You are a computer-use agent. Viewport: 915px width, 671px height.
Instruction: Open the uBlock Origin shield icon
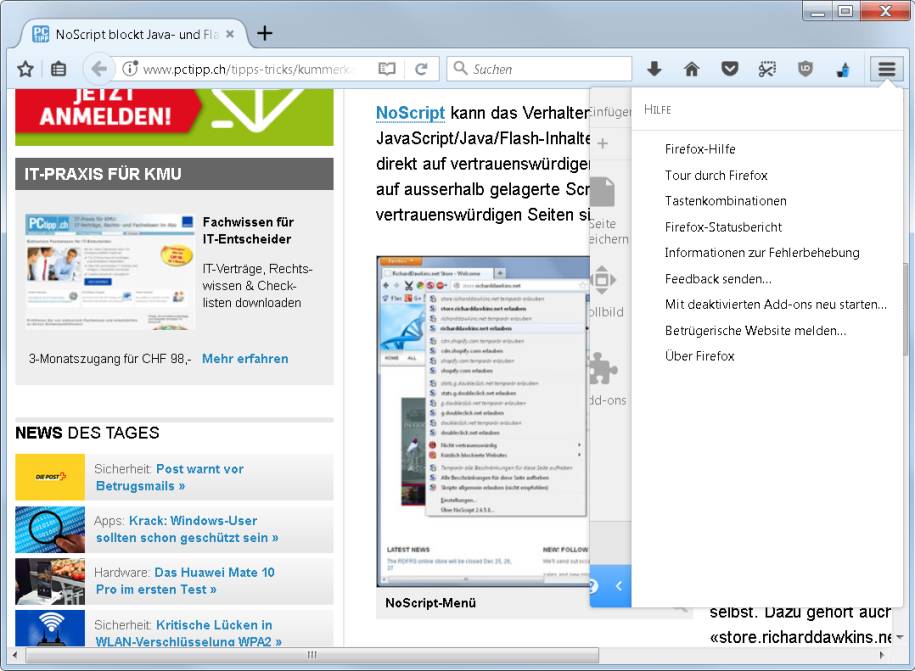806,69
